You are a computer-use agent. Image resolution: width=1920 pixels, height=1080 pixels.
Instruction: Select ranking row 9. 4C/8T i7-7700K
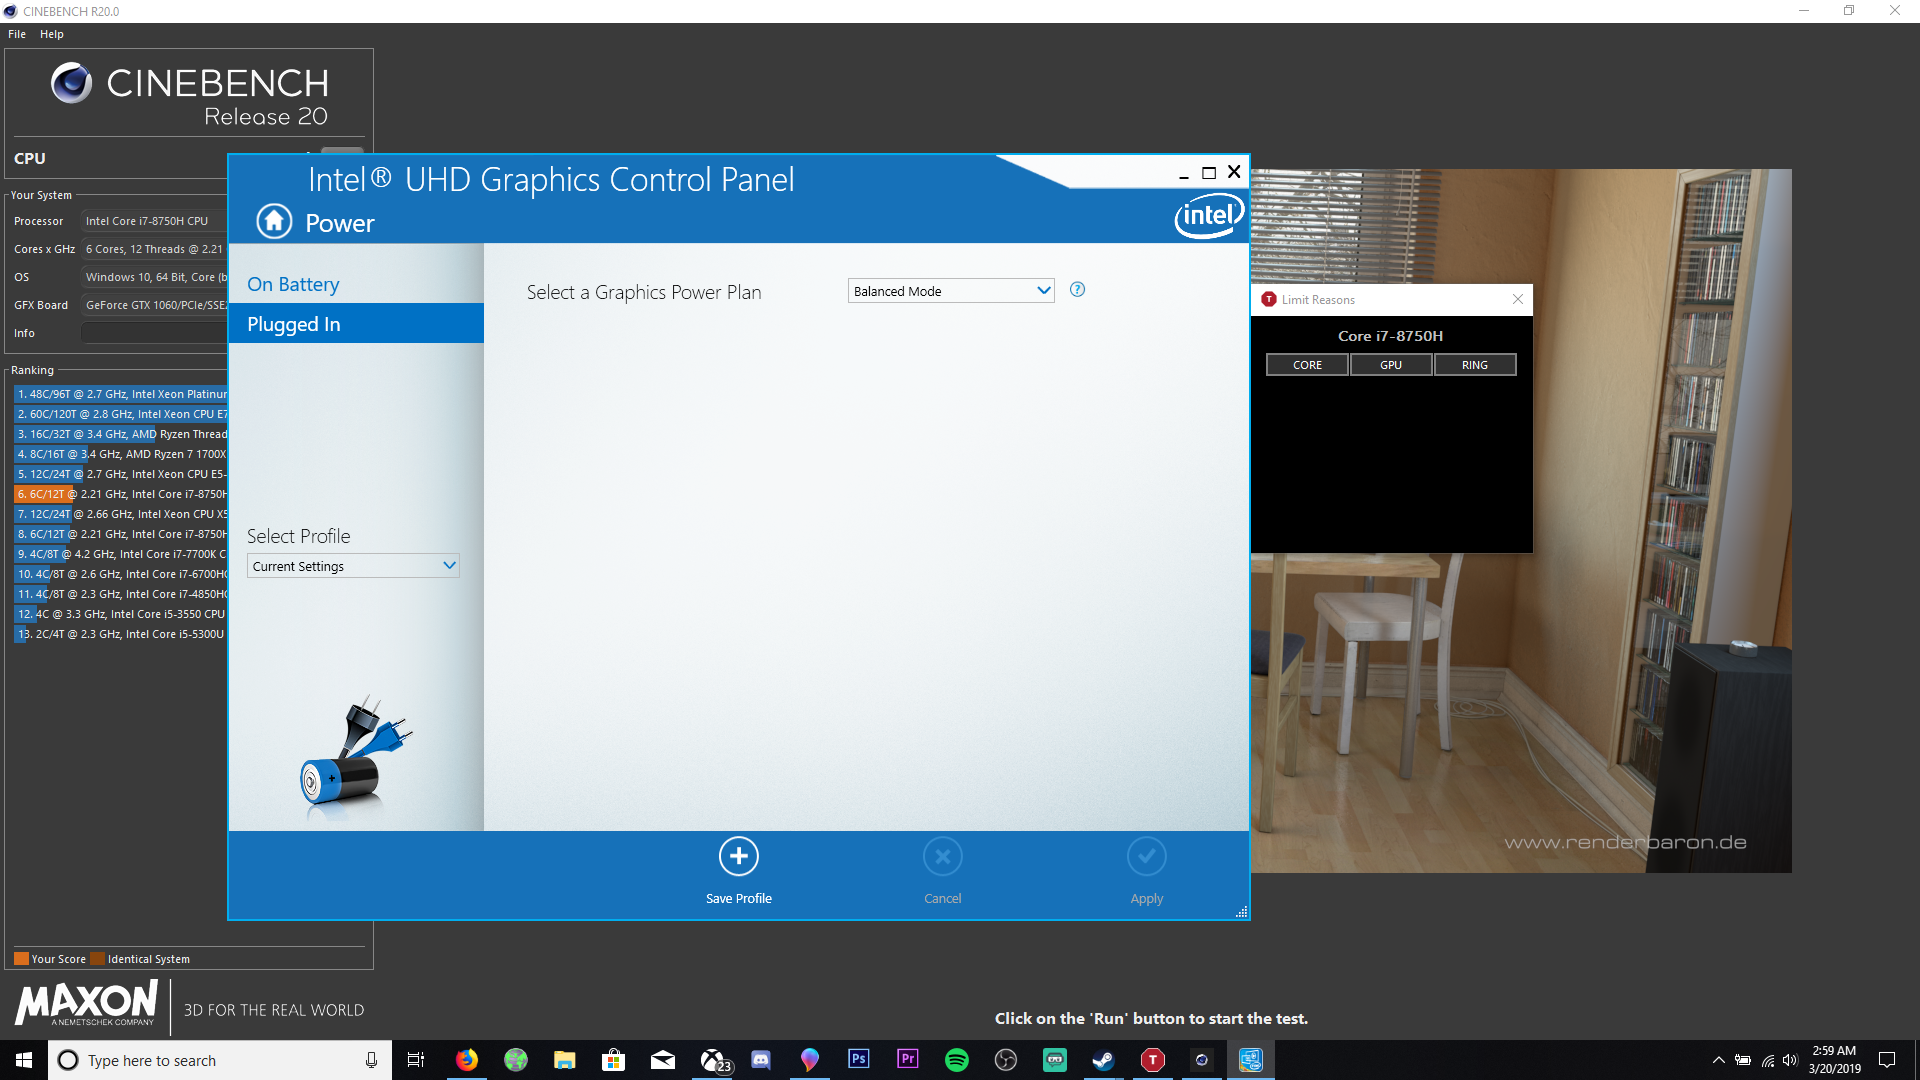121,554
